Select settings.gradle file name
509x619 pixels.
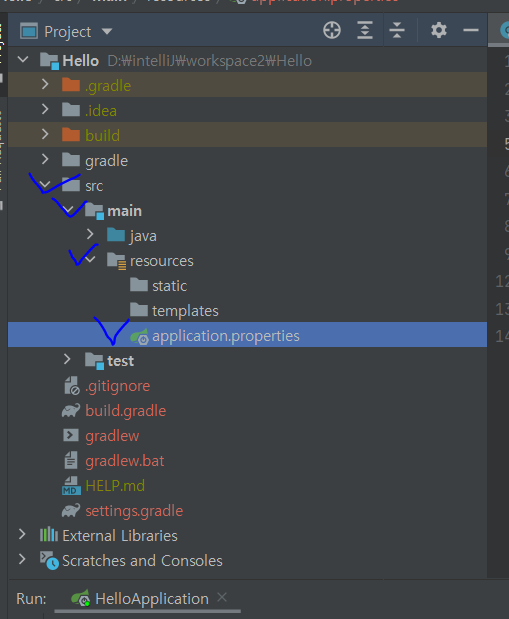(134, 511)
